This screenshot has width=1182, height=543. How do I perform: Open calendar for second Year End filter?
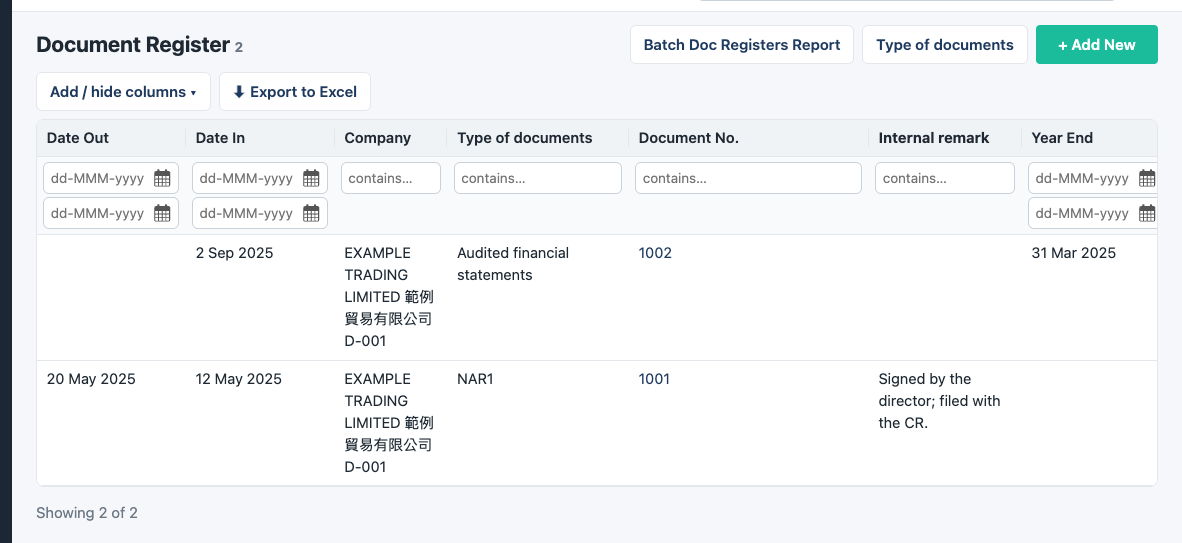1147,213
